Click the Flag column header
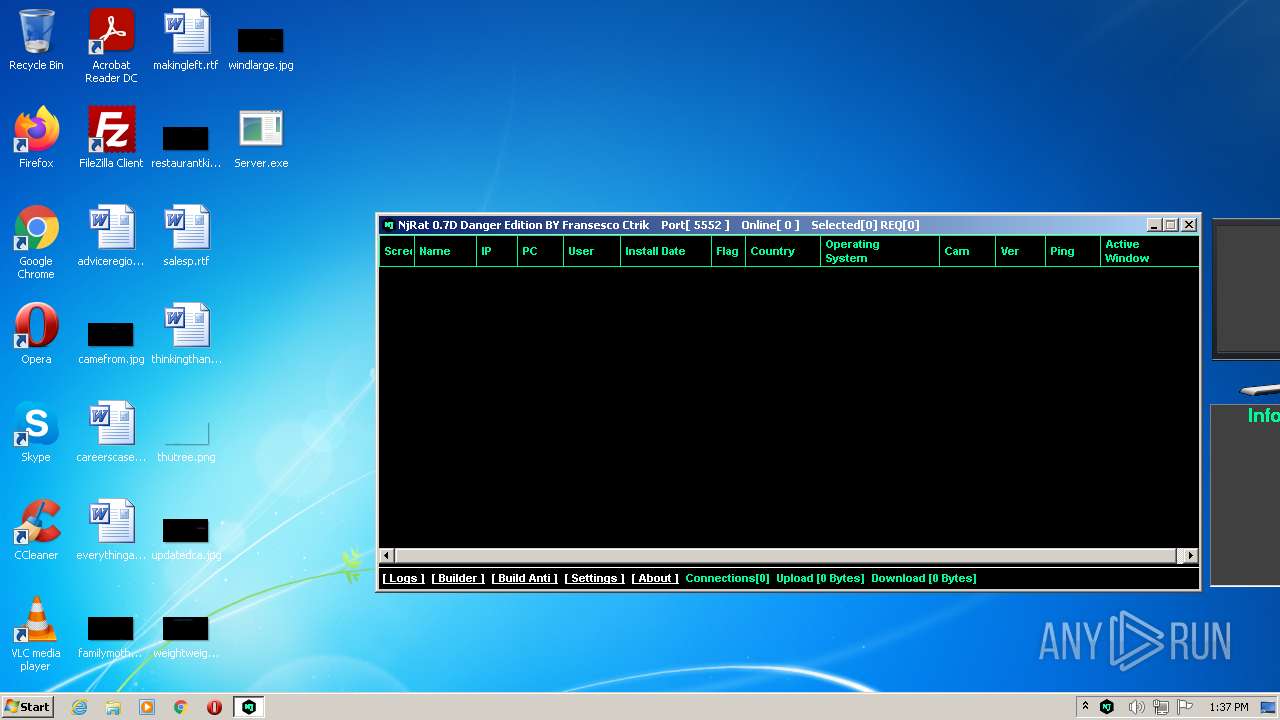 pyautogui.click(x=728, y=251)
